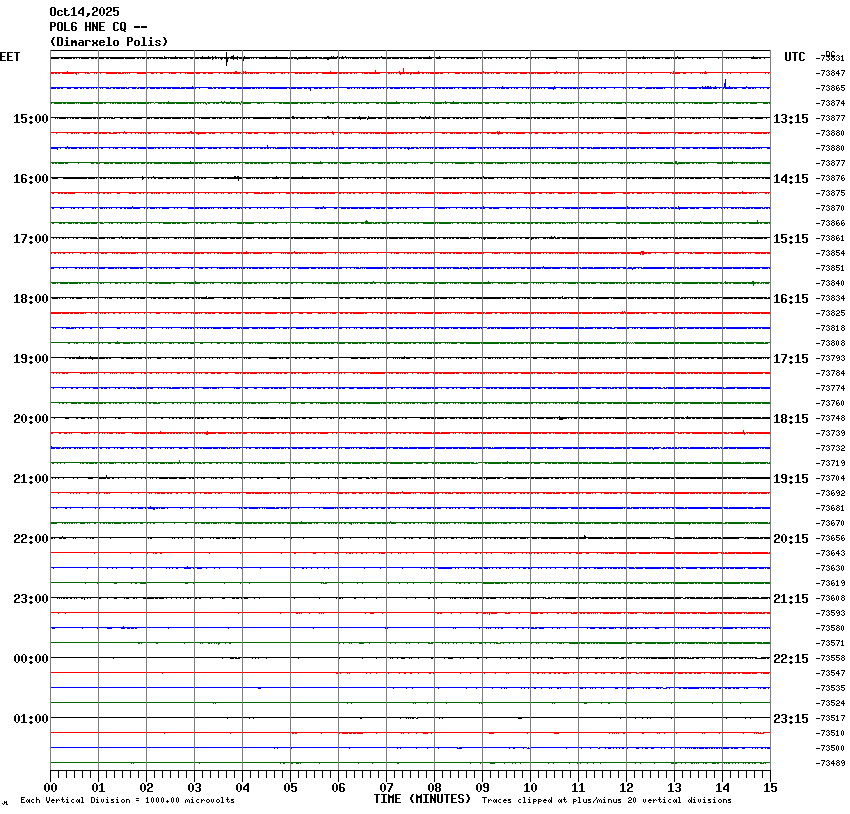
Task: Select the 23:15 UTC time label
Action: [791, 719]
